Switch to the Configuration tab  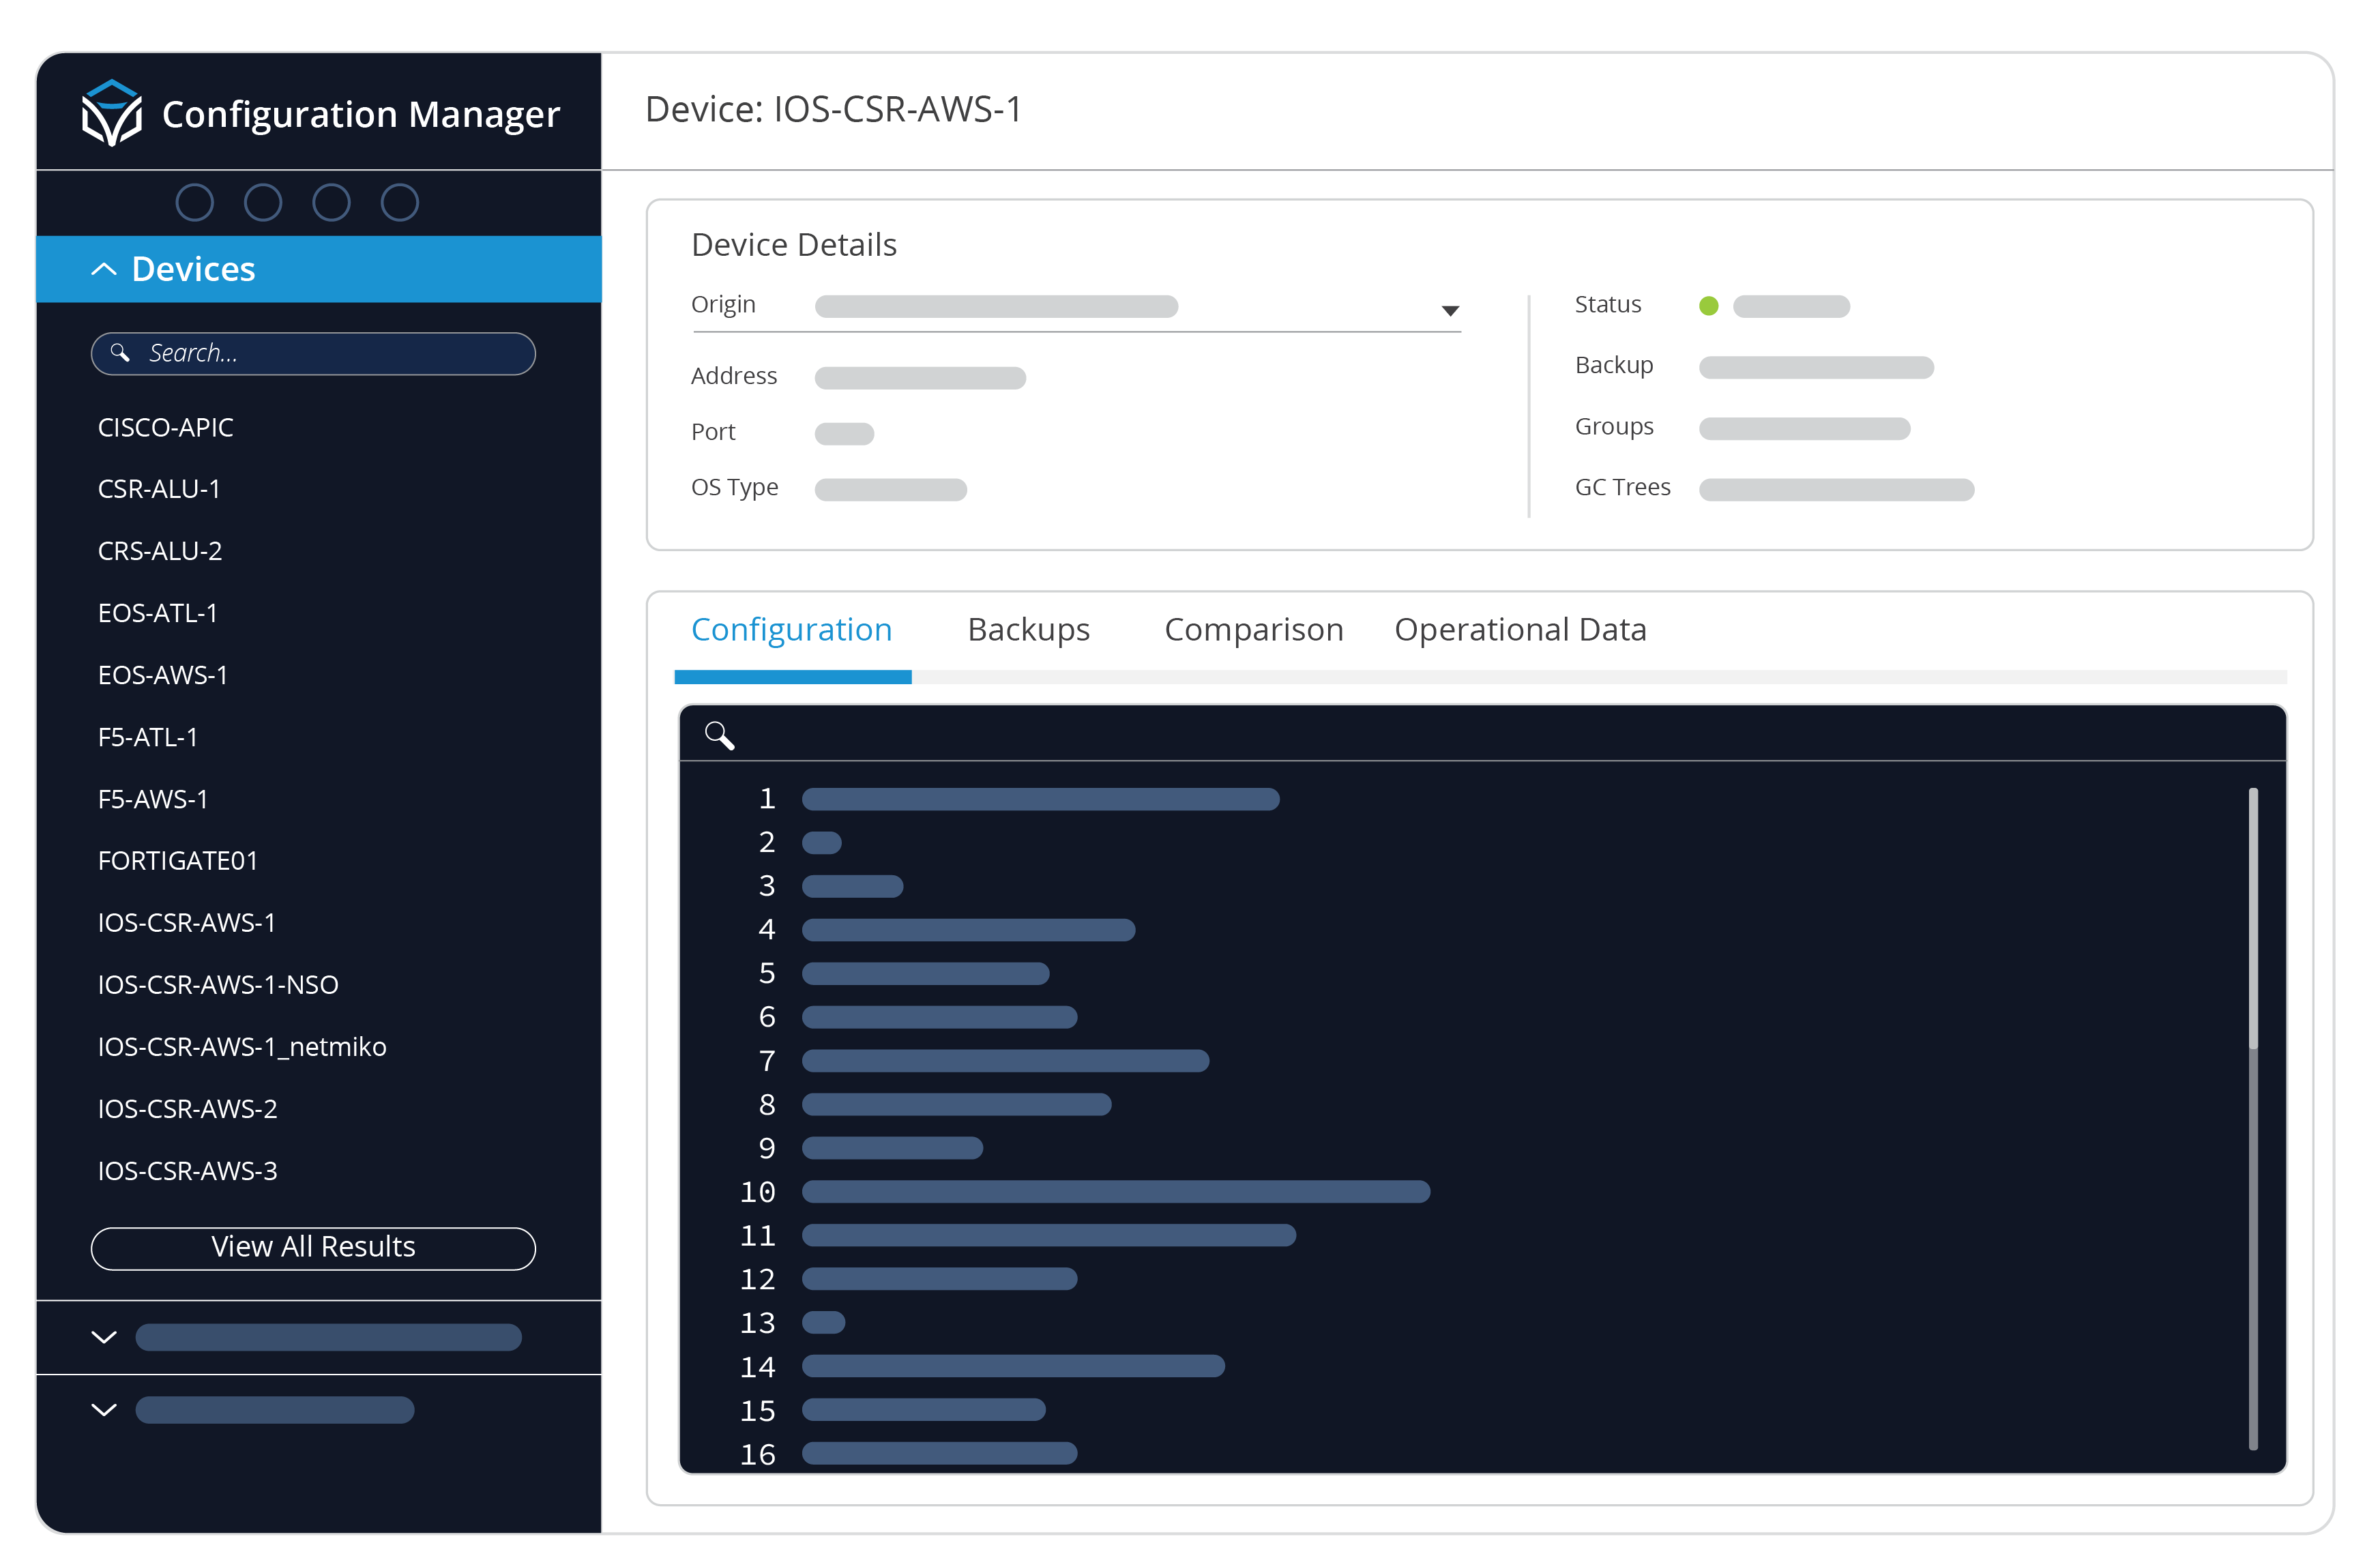pos(791,630)
